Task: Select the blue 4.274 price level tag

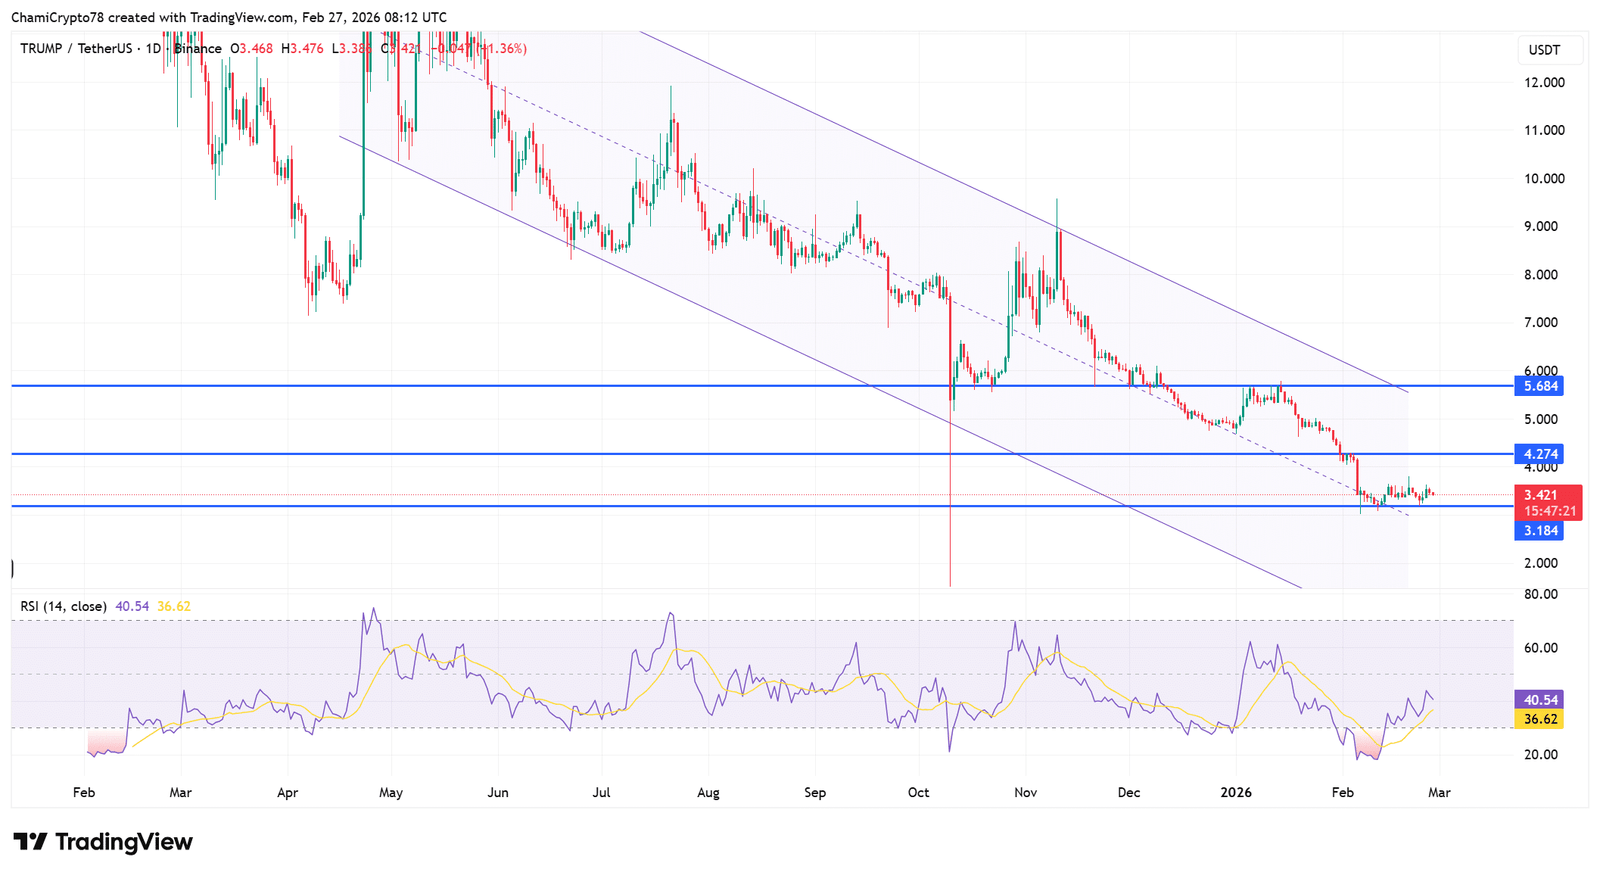Action: coord(1541,454)
